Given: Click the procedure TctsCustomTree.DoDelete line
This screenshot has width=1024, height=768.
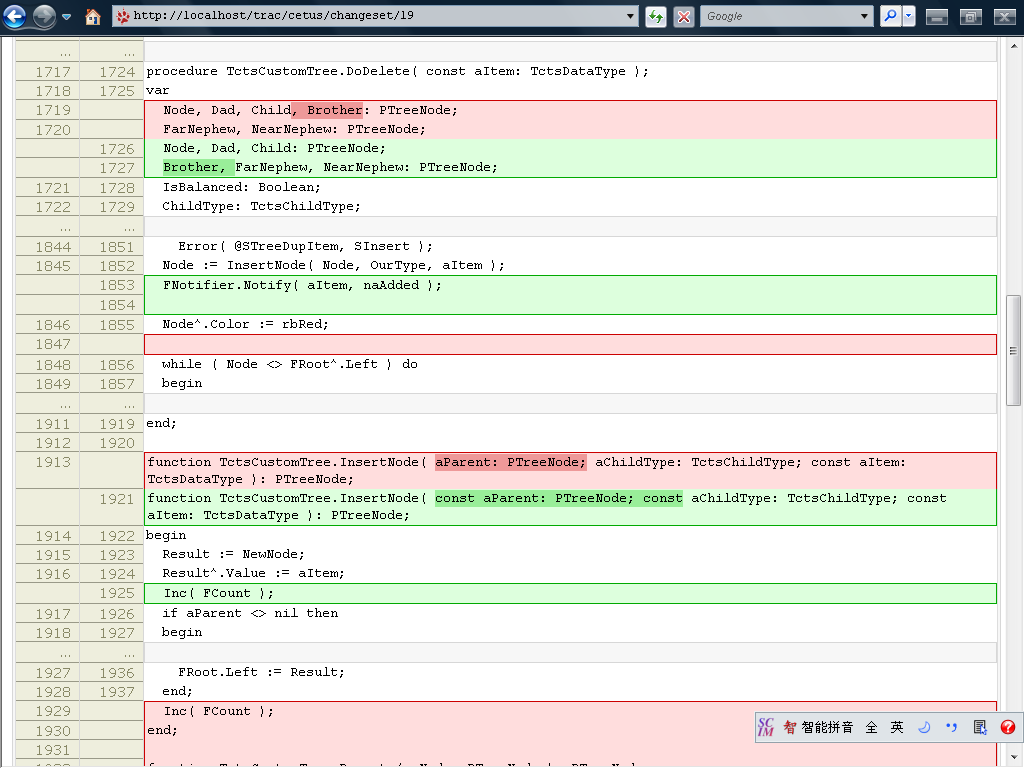Looking at the screenshot, I should click(397, 71).
